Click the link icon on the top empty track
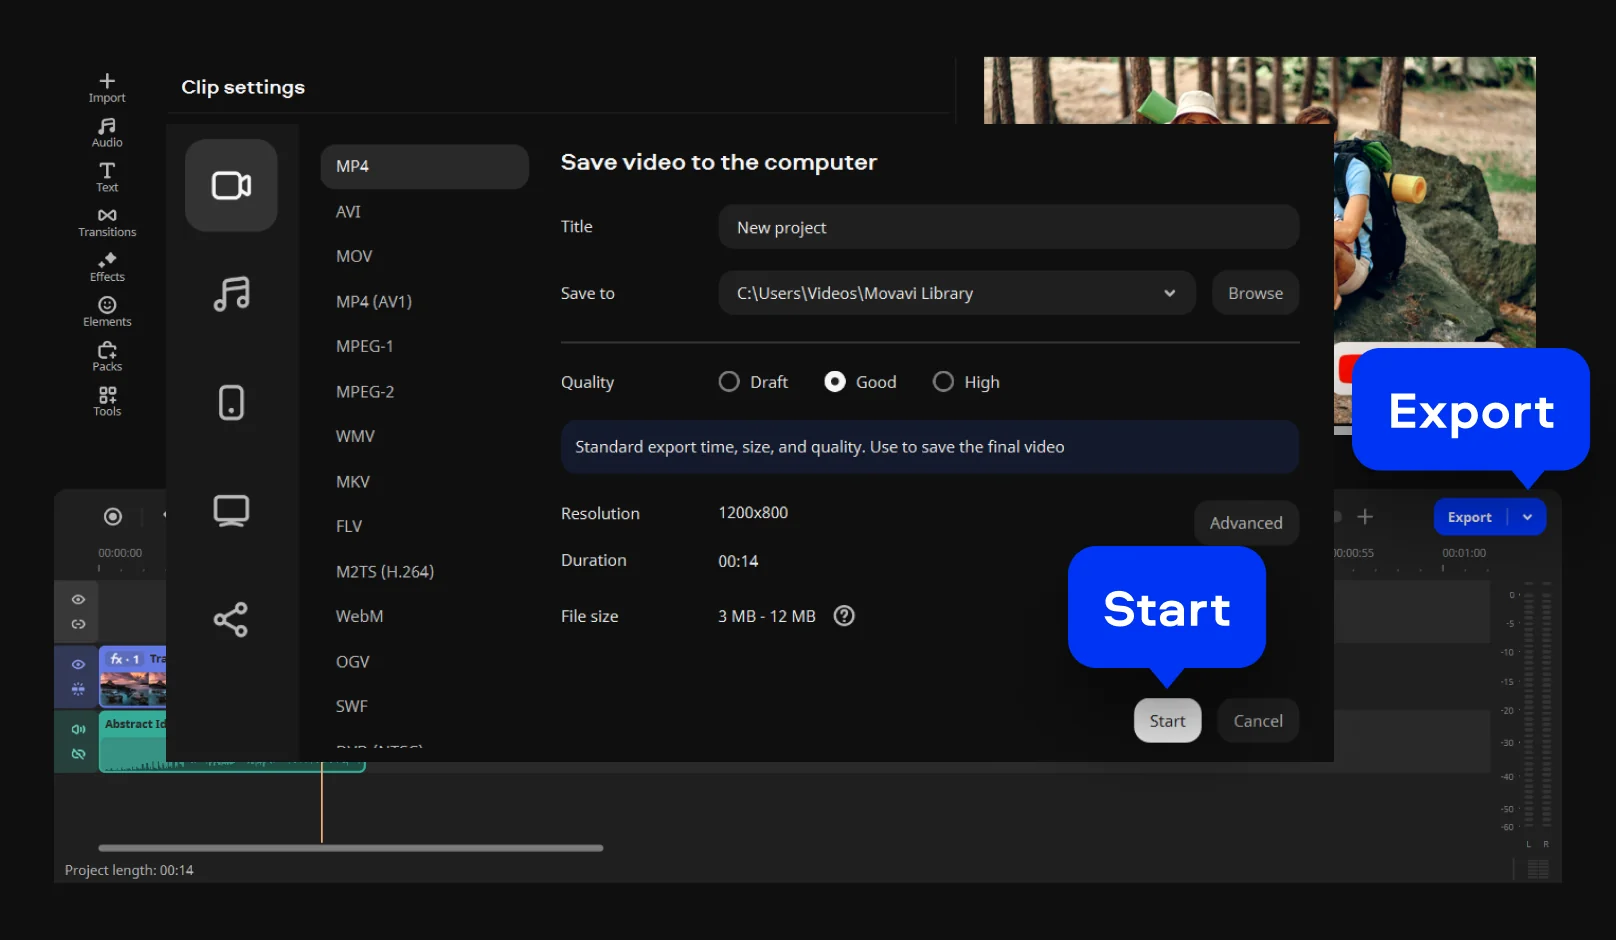The height and width of the screenshot is (940, 1616). [x=78, y=624]
